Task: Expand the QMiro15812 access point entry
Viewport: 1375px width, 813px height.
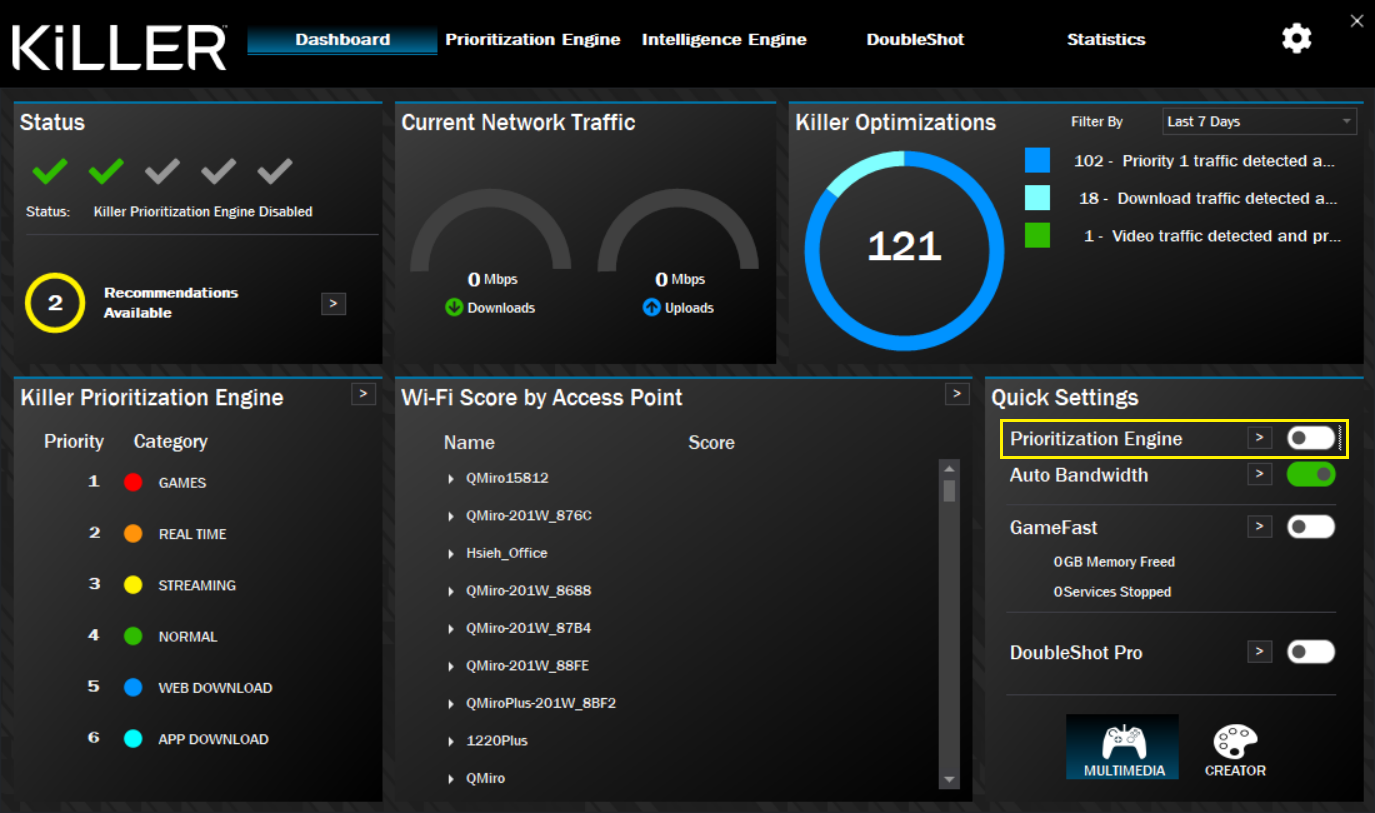Action: click(452, 479)
